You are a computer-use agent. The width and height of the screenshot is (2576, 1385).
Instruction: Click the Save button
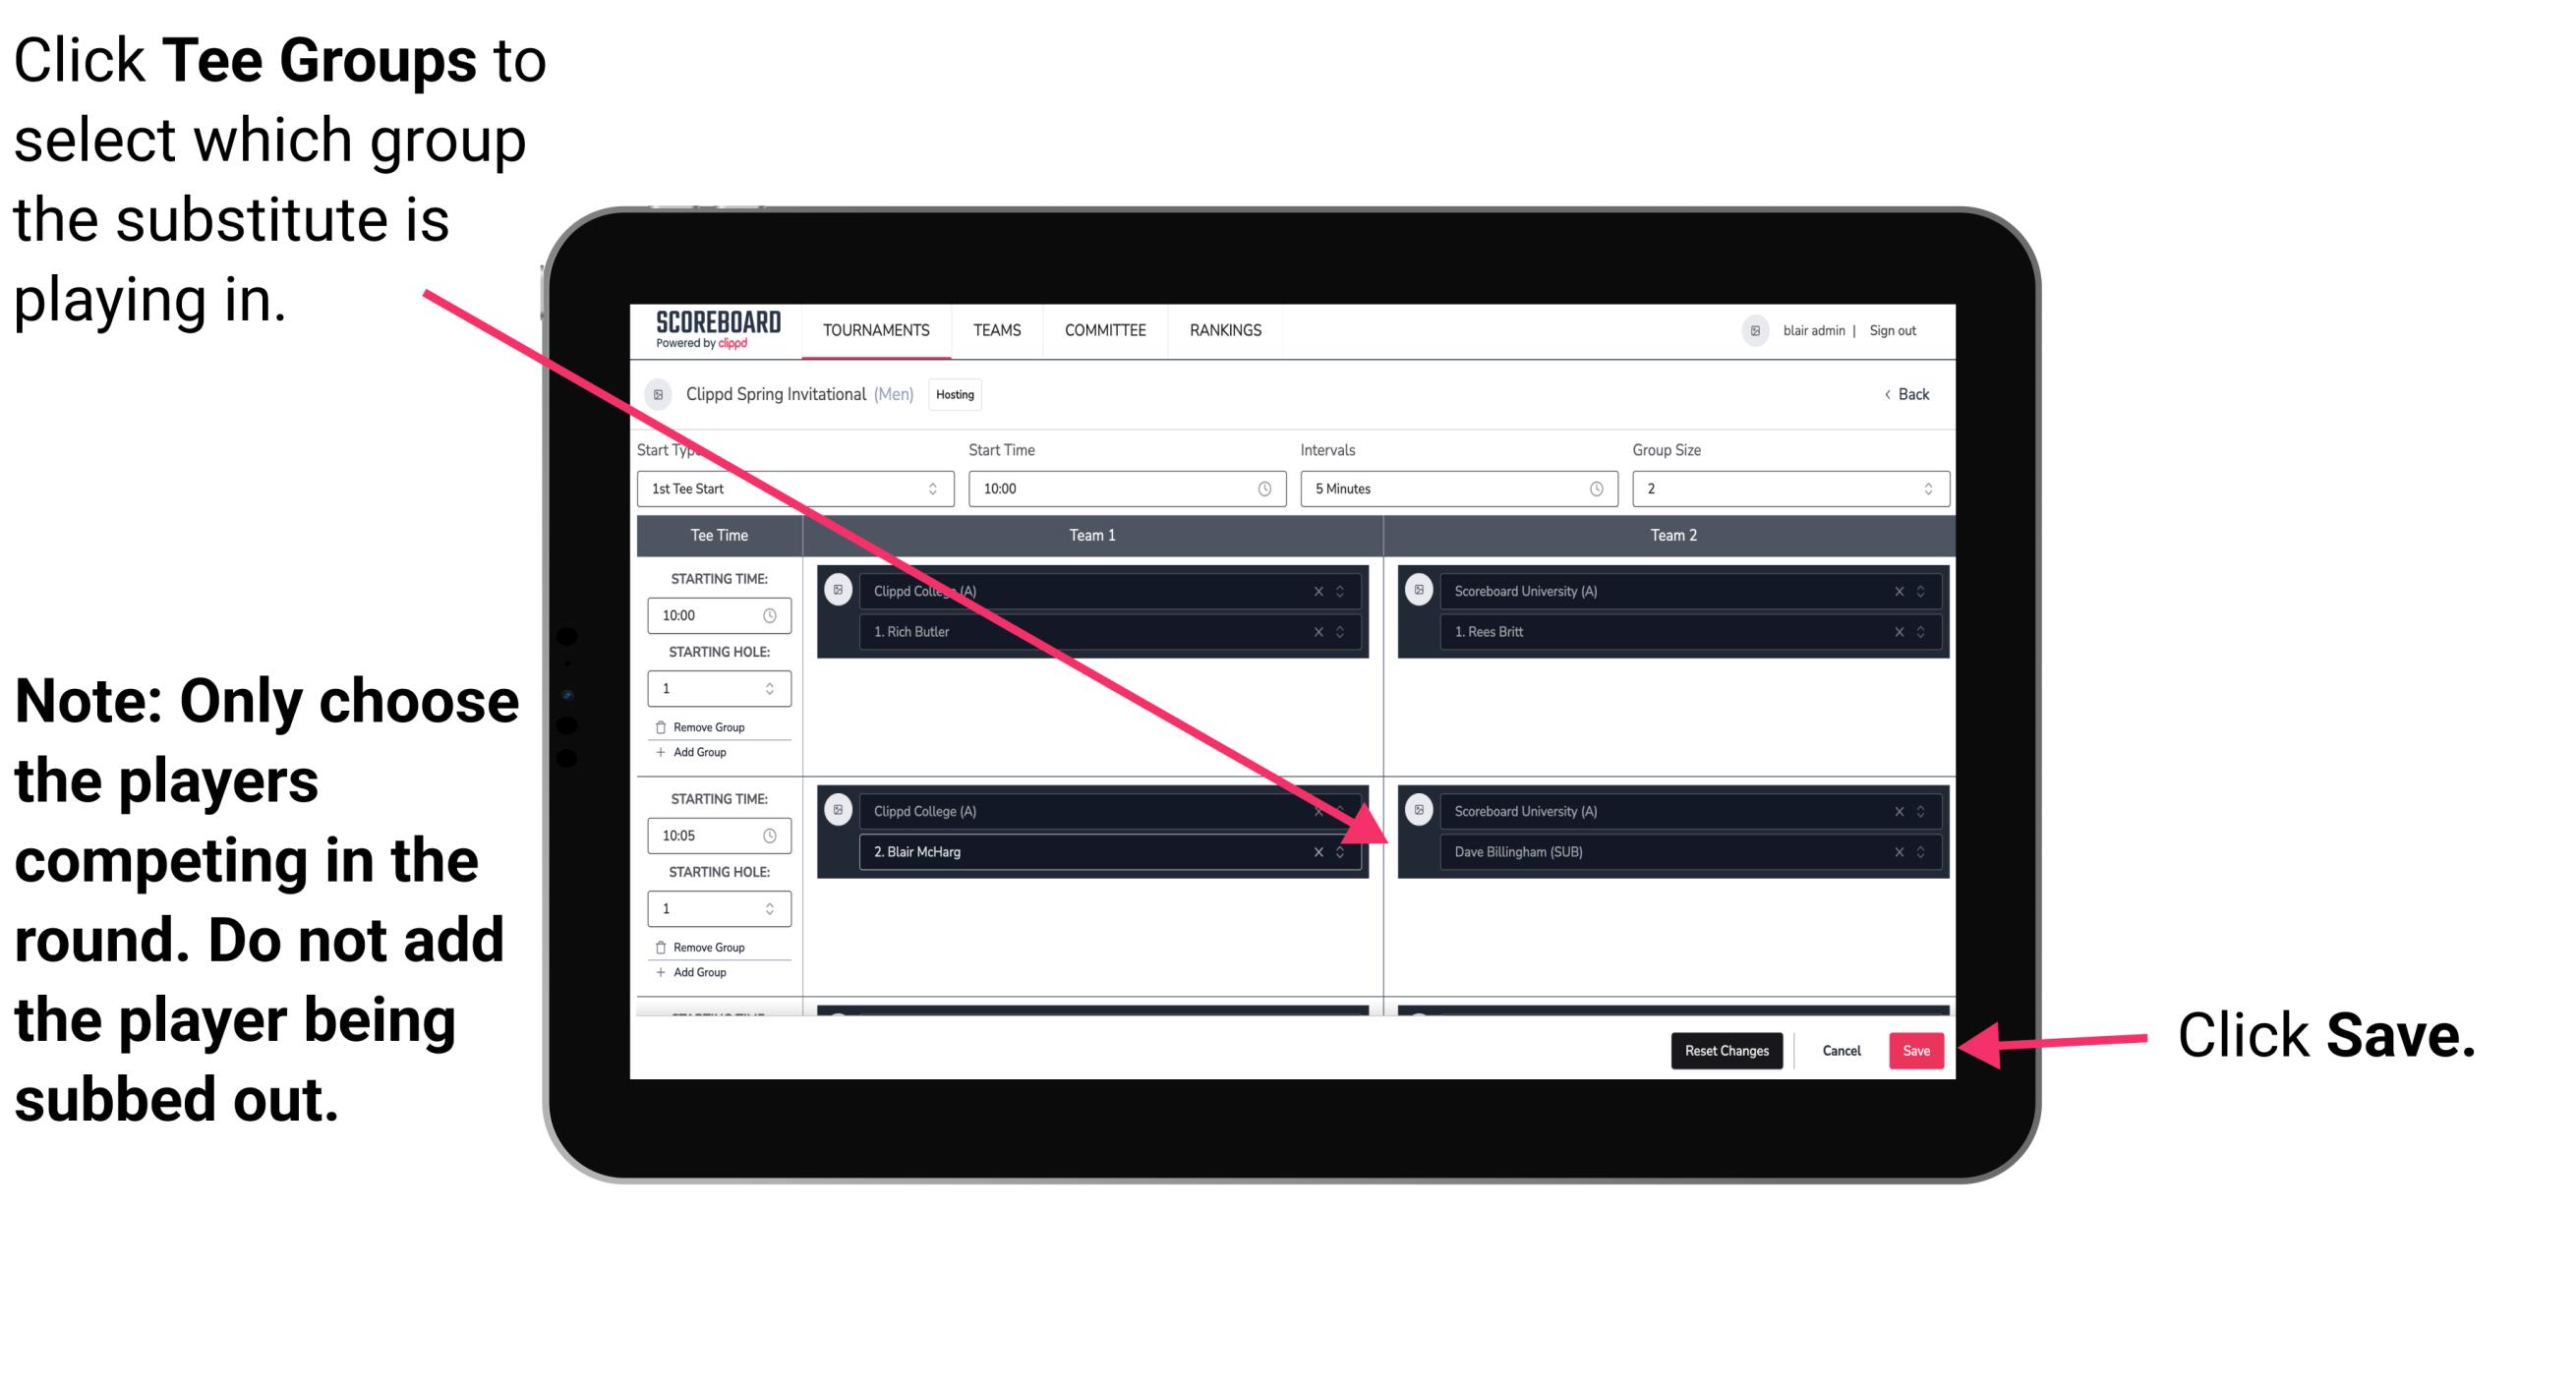[x=1917, y=1051]
